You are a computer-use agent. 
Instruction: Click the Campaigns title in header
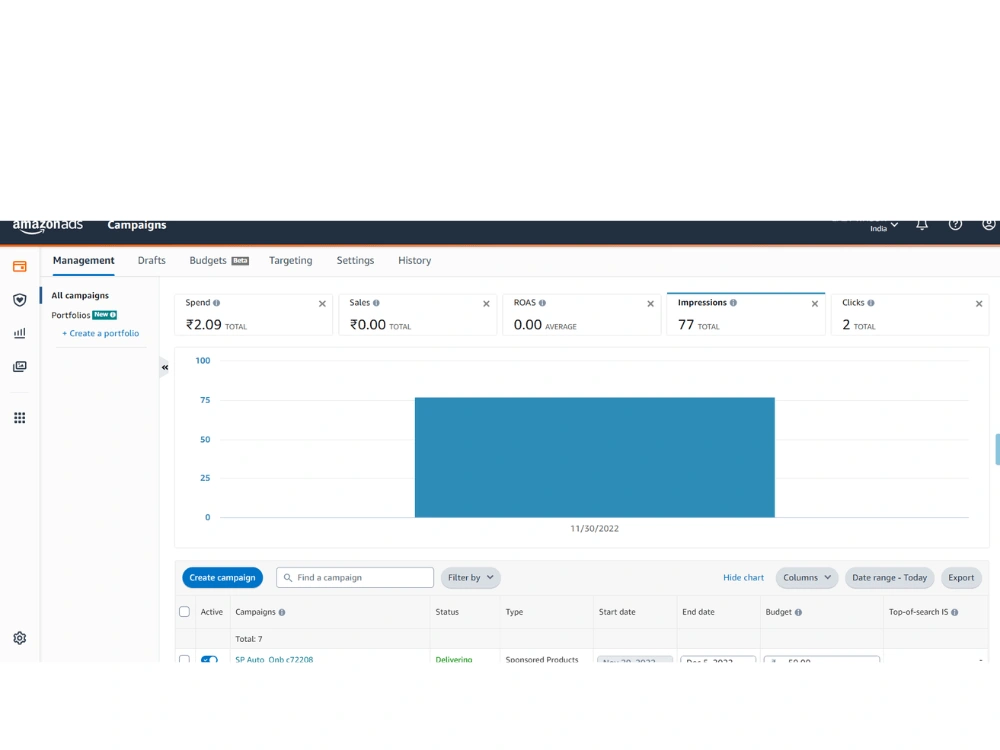(x=136, y=225)
